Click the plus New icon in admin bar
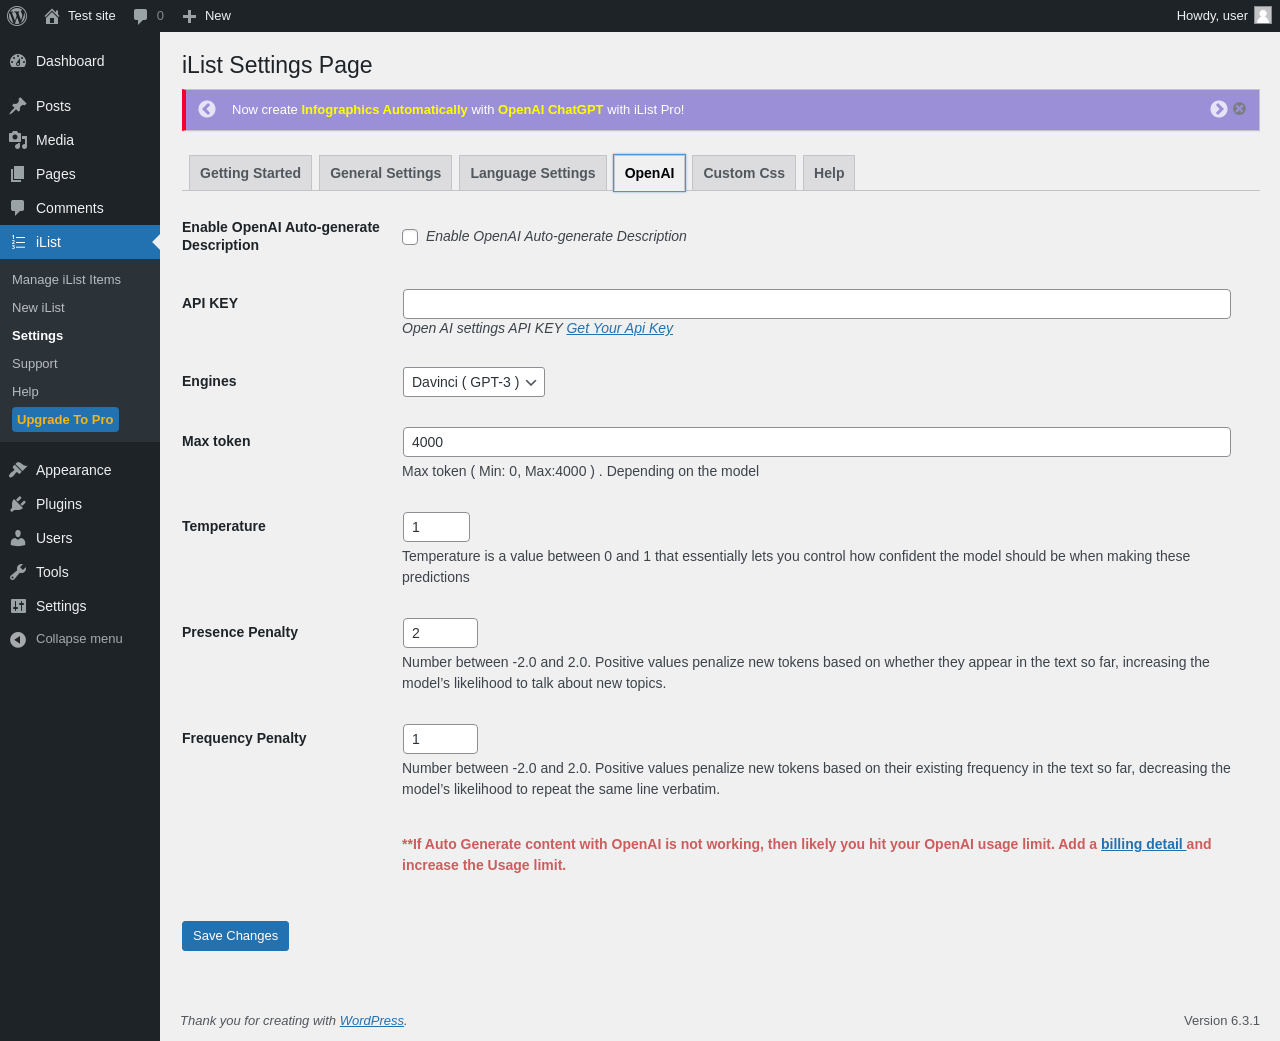Screen dimensions: 1280x1041 coord(189,16)
